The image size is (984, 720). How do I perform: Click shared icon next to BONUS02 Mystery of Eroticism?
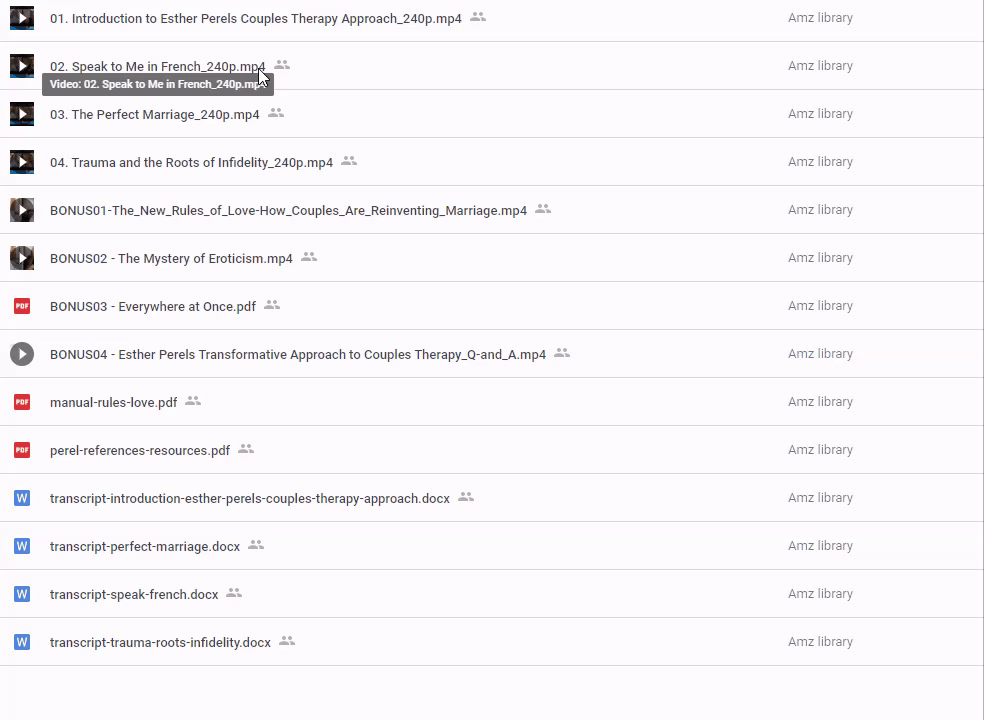click(309, 257)
